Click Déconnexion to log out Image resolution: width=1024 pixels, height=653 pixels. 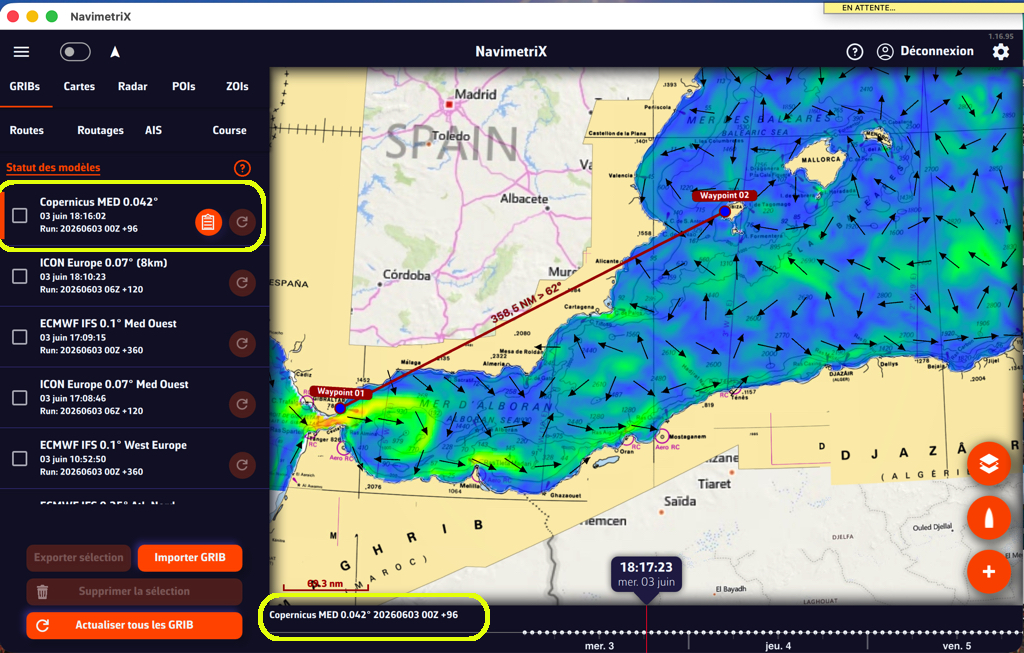point(936,51)
